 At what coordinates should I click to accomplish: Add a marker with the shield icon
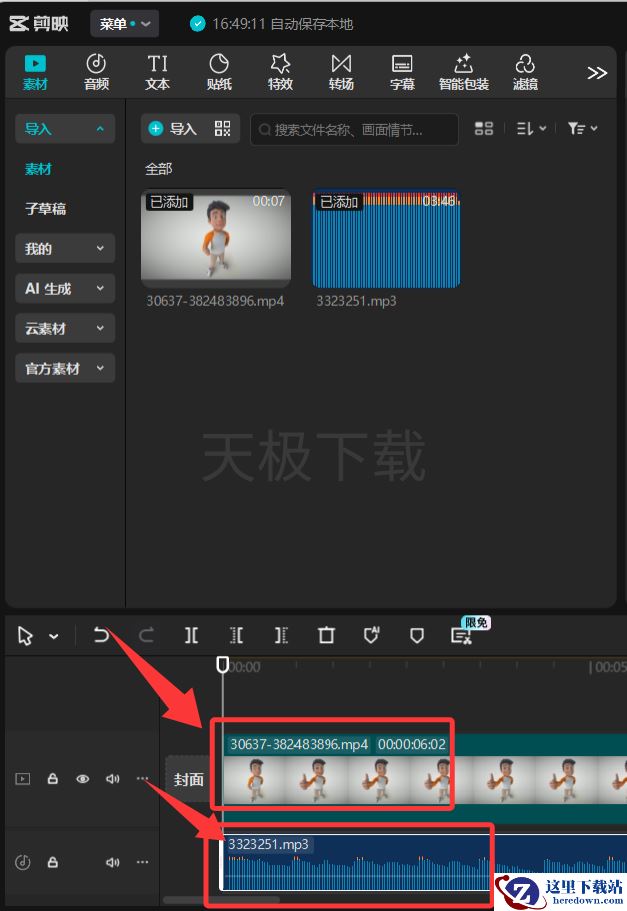(x=416, y=636)
